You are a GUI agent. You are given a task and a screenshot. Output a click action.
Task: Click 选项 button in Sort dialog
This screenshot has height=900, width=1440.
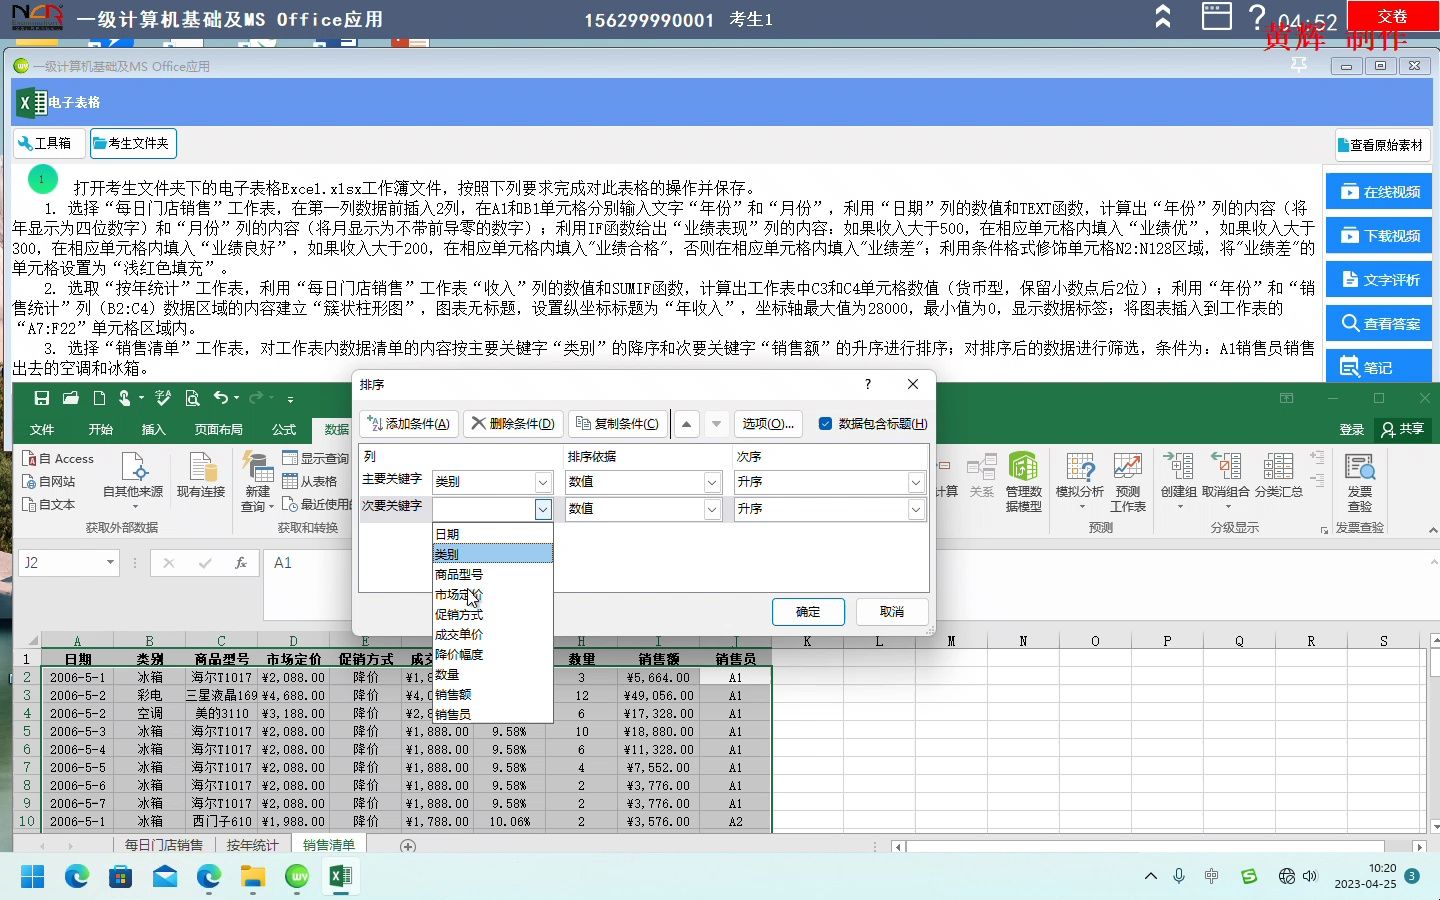click(x=768, y=424)
